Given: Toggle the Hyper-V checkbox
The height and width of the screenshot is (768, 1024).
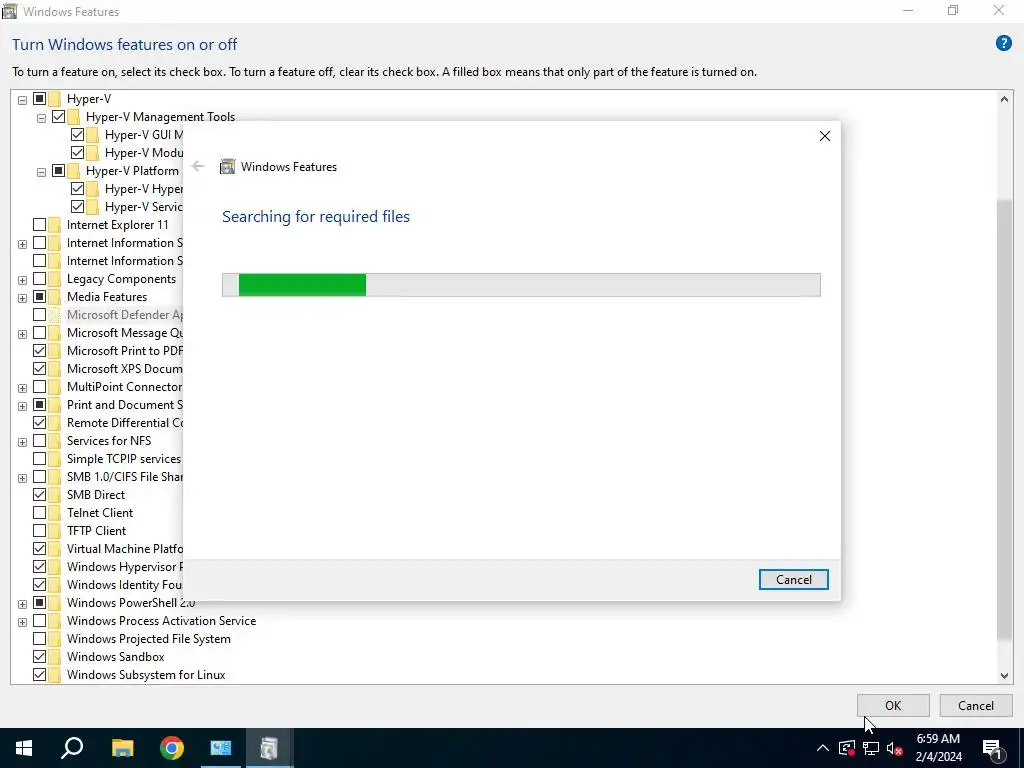Looking at the screenshot, I should pyautogui.click(x=39, y=99).
